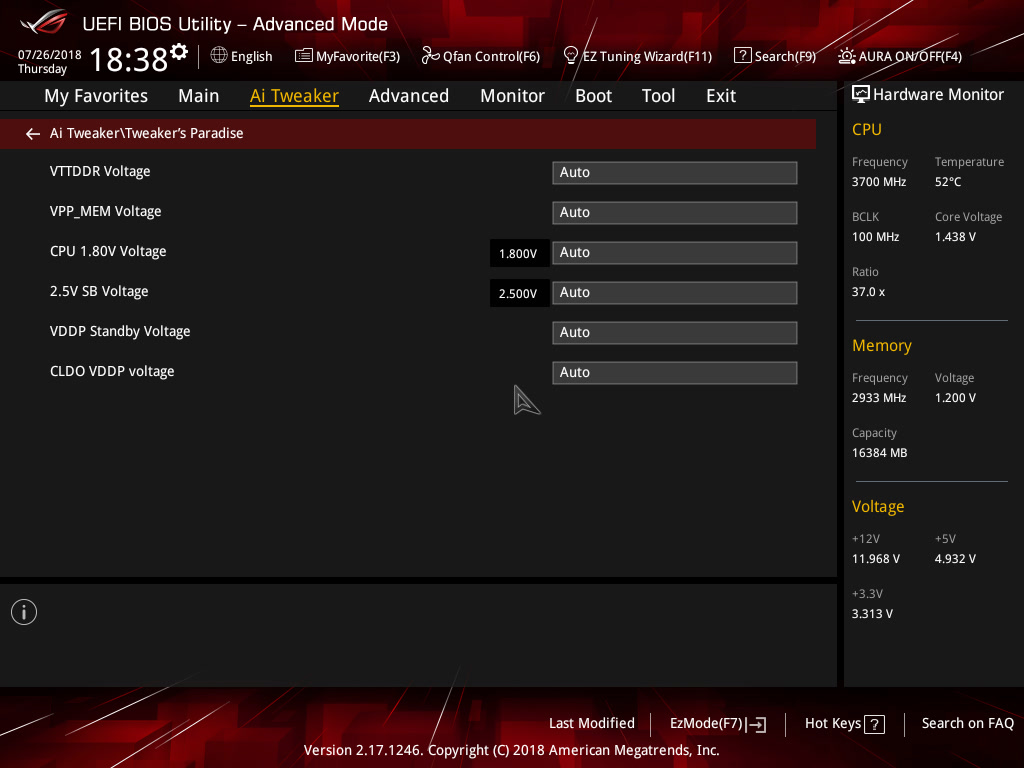Open 2.5V SB Voltage Auto field

[x=675, y=293]
